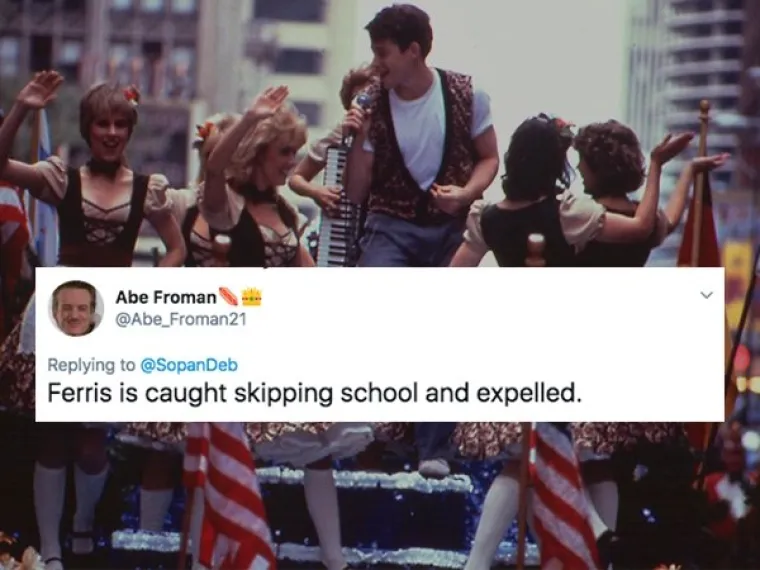
Task: Click the accordion keyboard behind the singer
Action: (336, 206)
